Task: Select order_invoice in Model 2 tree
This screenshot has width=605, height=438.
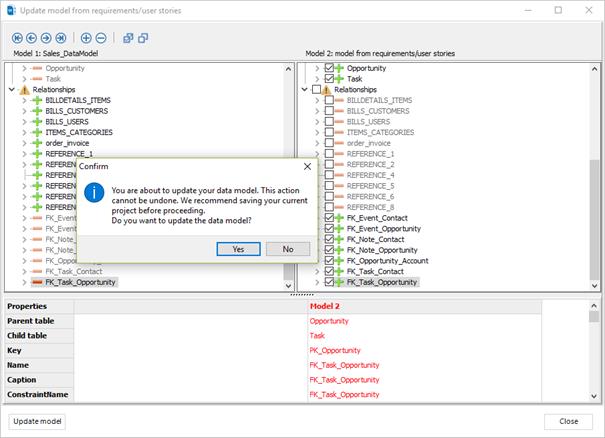Action: [x=368, y=143]
